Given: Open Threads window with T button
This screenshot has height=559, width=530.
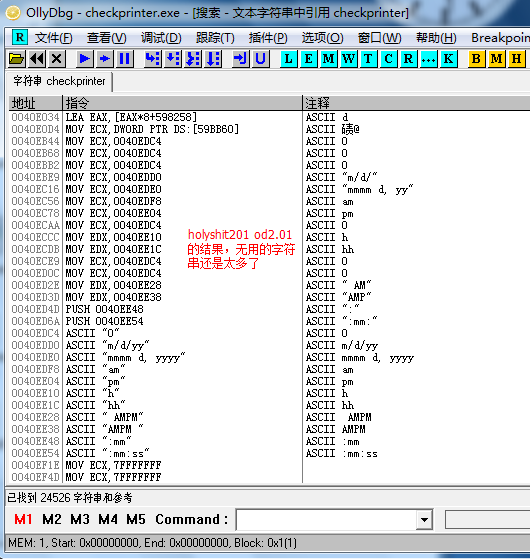Looking at the screenshot, I should [x=369, y=58].
